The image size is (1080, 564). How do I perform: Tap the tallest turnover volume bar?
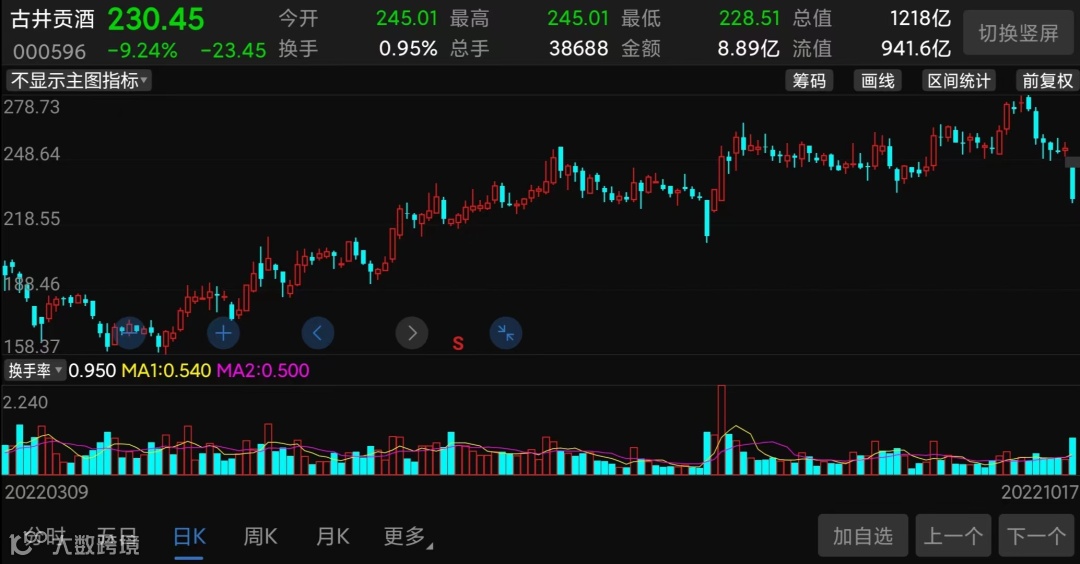721,430
